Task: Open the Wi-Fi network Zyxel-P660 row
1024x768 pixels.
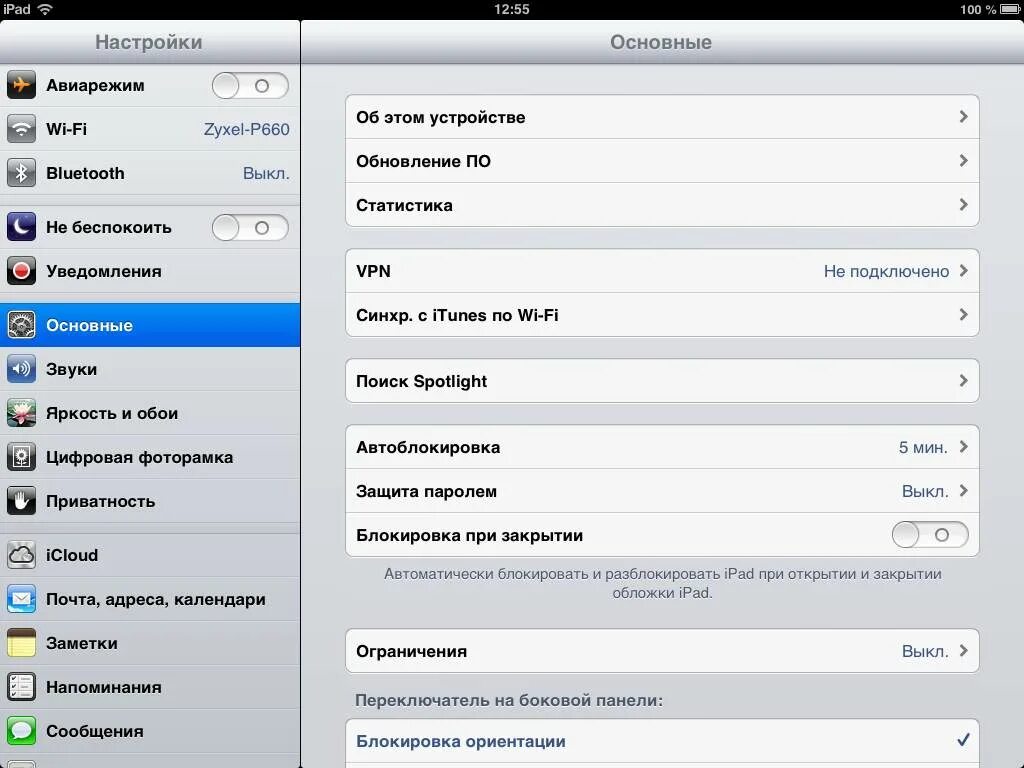Action: pos(150,129)
